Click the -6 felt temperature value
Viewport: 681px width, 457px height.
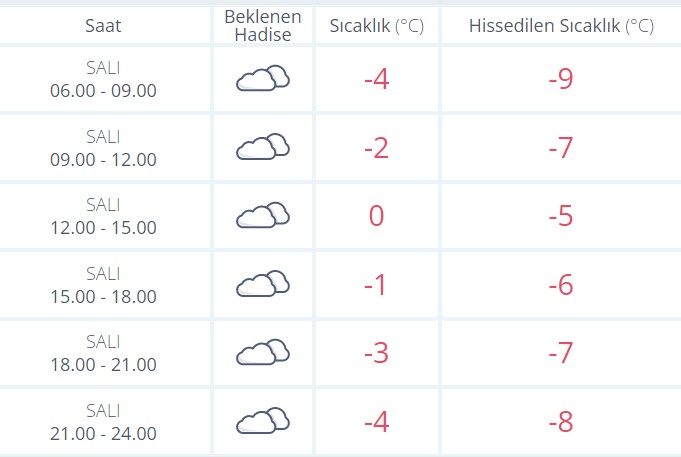pyautogui.click(x=561, y=285)
